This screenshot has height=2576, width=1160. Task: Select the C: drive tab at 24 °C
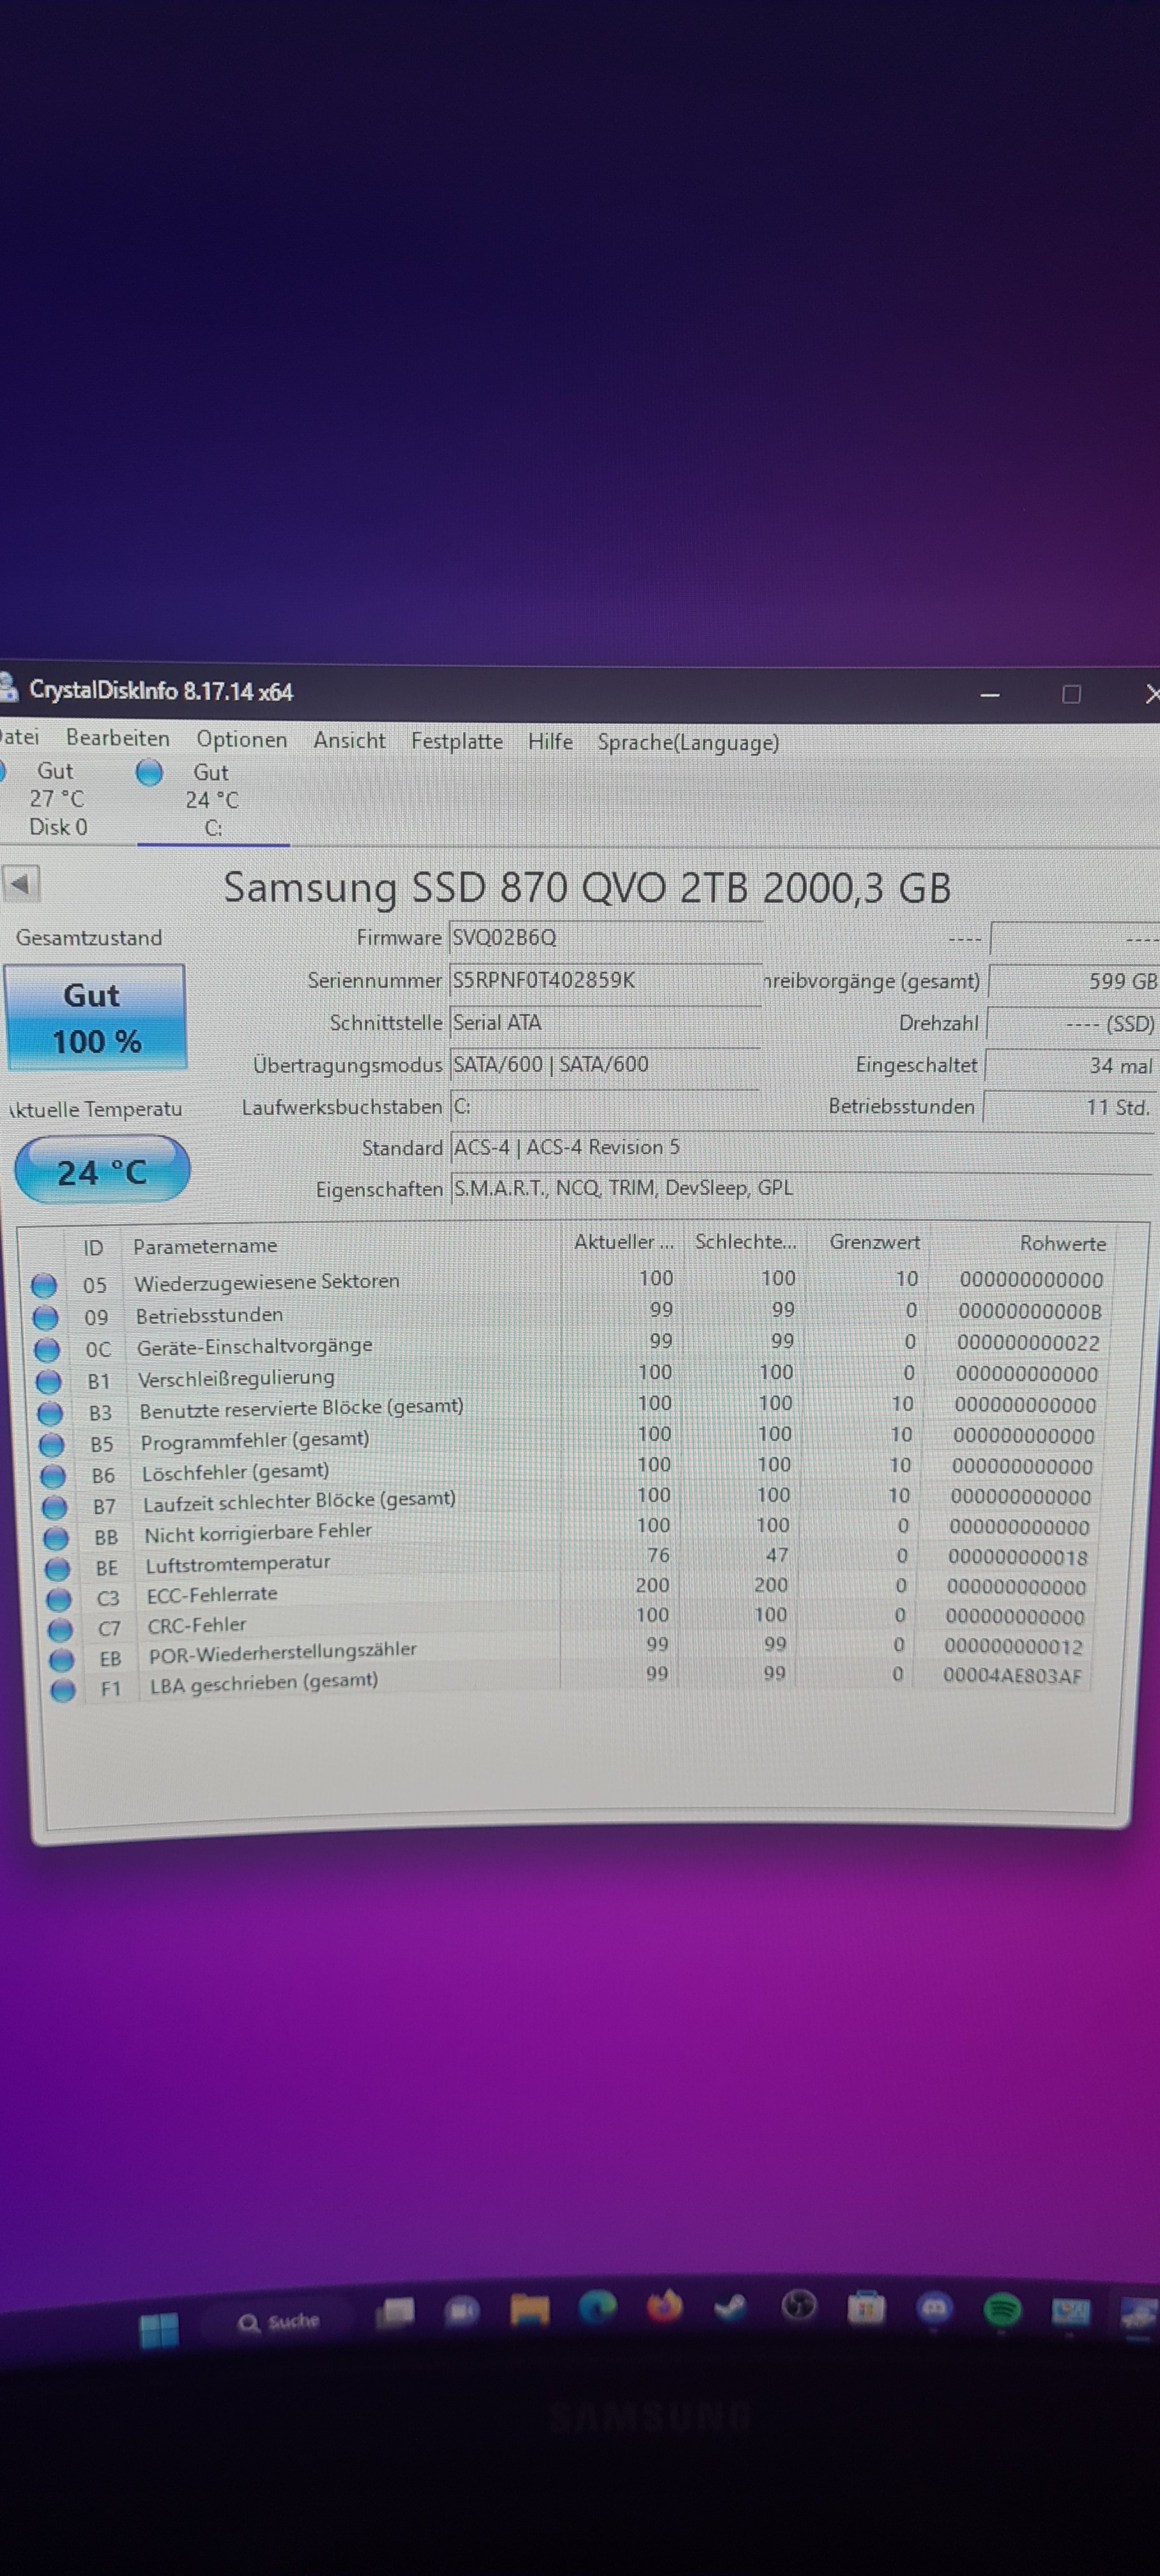pos(212,801)
